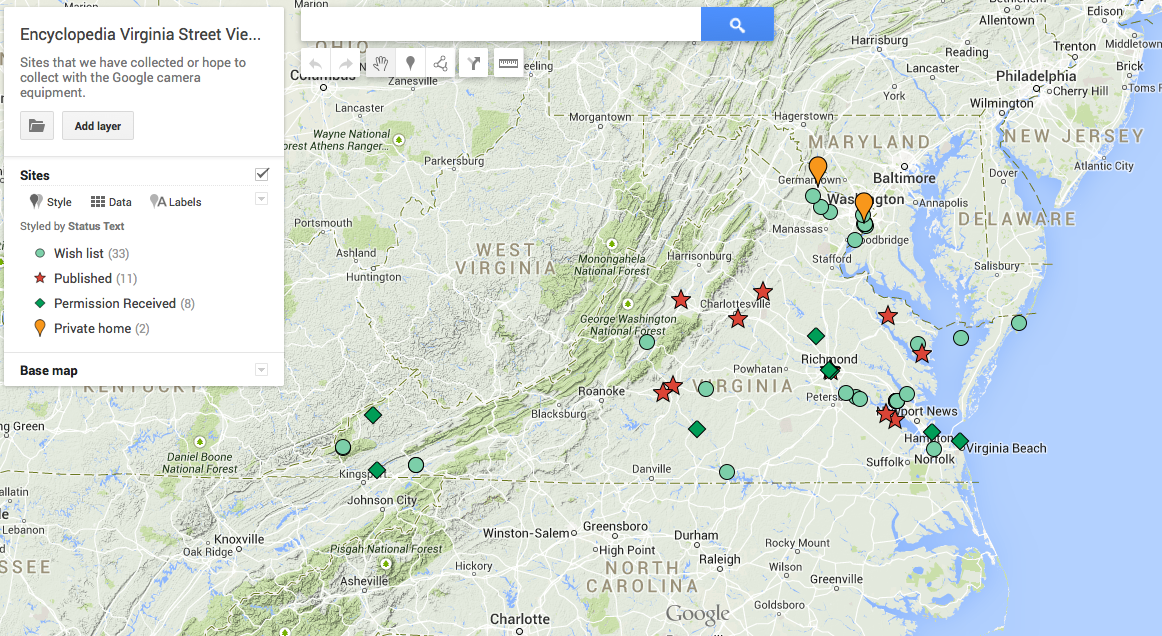
Task: Select the add directions tool
Action: click(474, 64)
